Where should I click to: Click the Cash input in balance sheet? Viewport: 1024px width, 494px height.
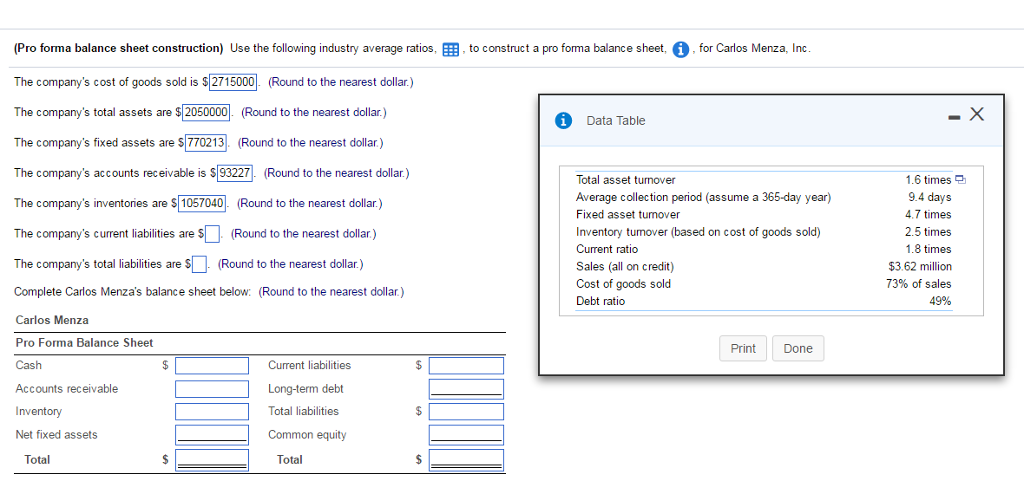212,365
